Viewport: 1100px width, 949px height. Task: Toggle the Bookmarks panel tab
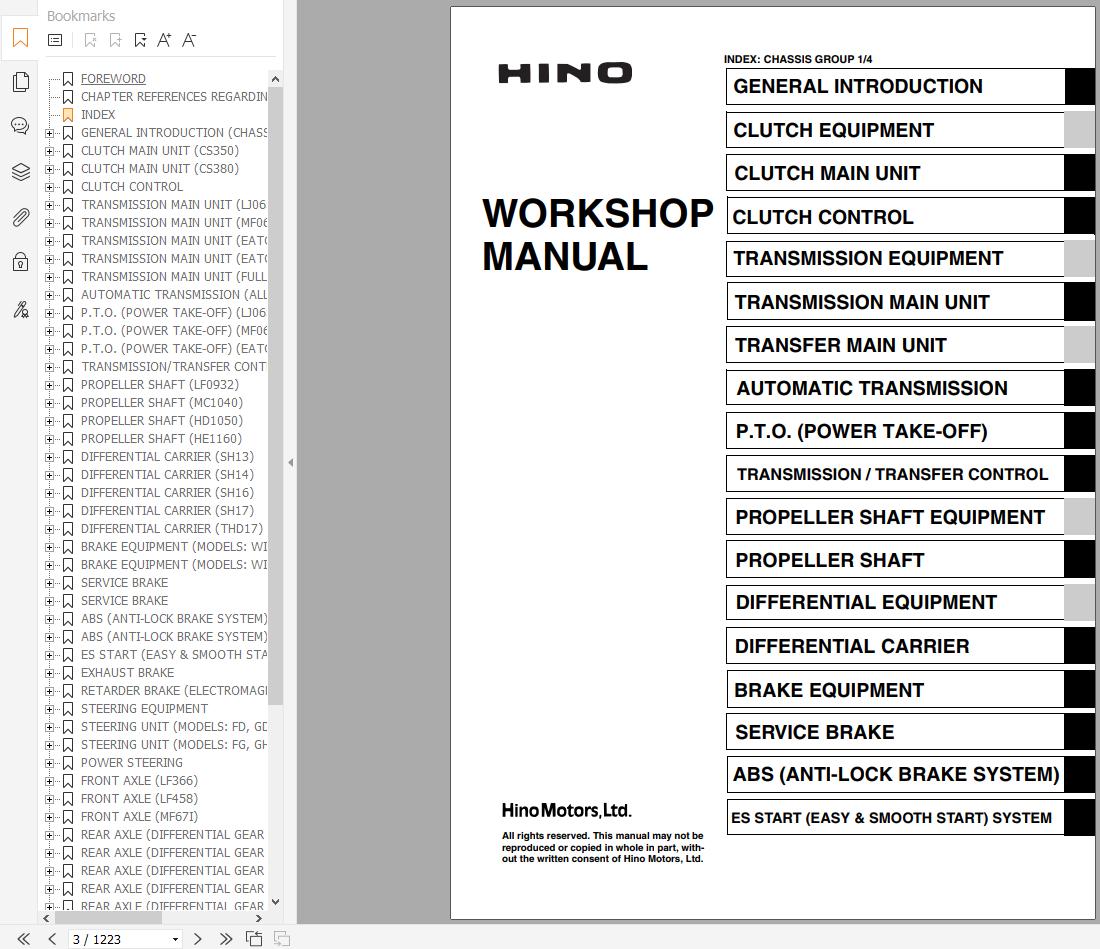20,38
